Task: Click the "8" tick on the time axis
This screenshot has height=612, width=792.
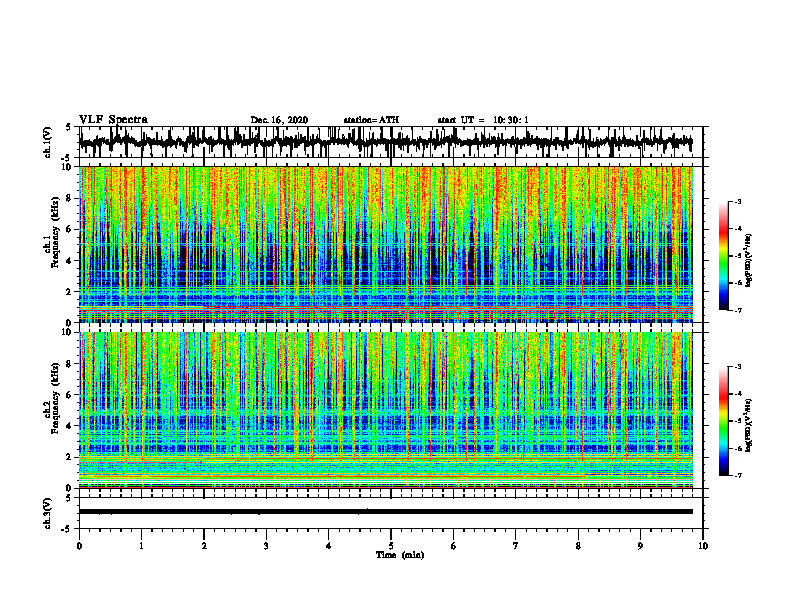Action: tap(578, 546)
